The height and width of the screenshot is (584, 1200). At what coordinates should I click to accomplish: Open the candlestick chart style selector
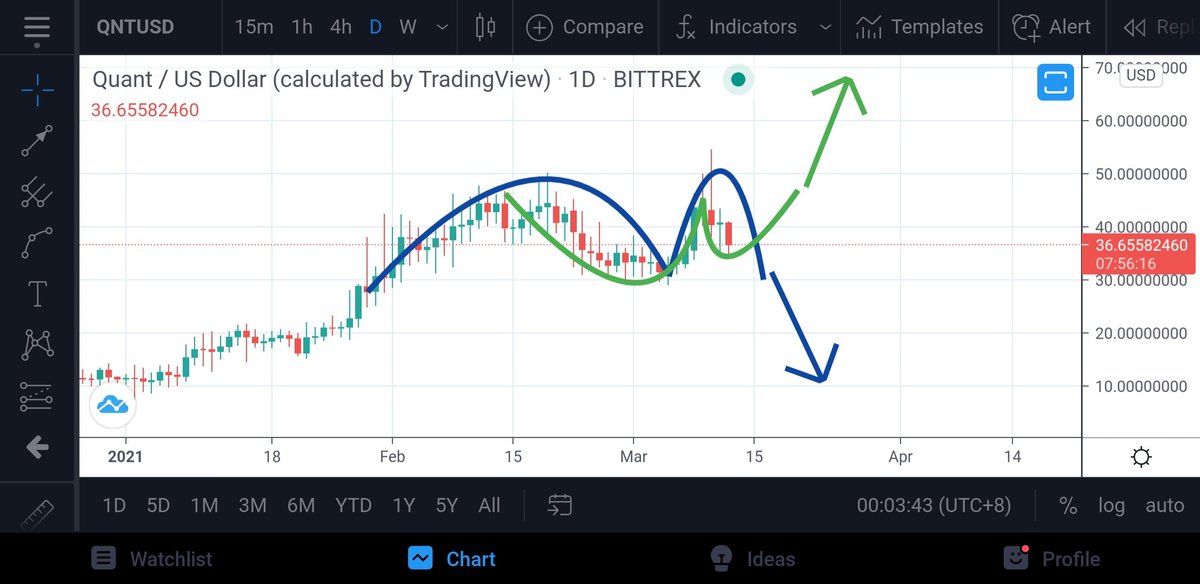point(486,27)
